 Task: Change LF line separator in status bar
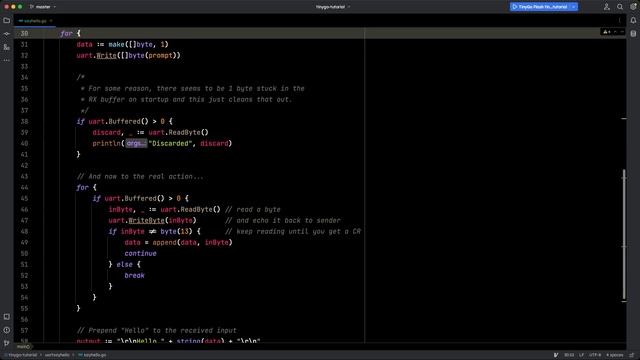[582, 355]
